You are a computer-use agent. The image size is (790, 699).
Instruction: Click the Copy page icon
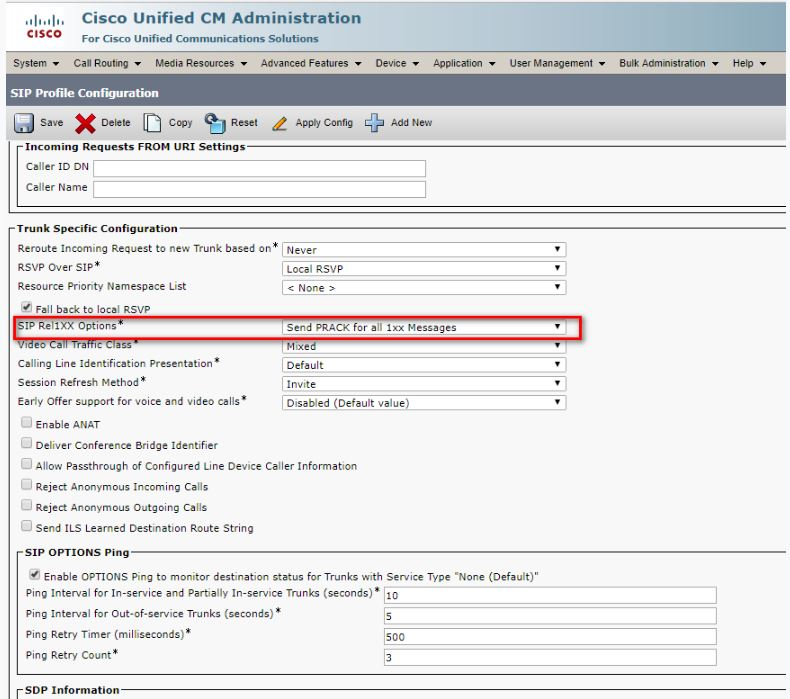[146, 122]
